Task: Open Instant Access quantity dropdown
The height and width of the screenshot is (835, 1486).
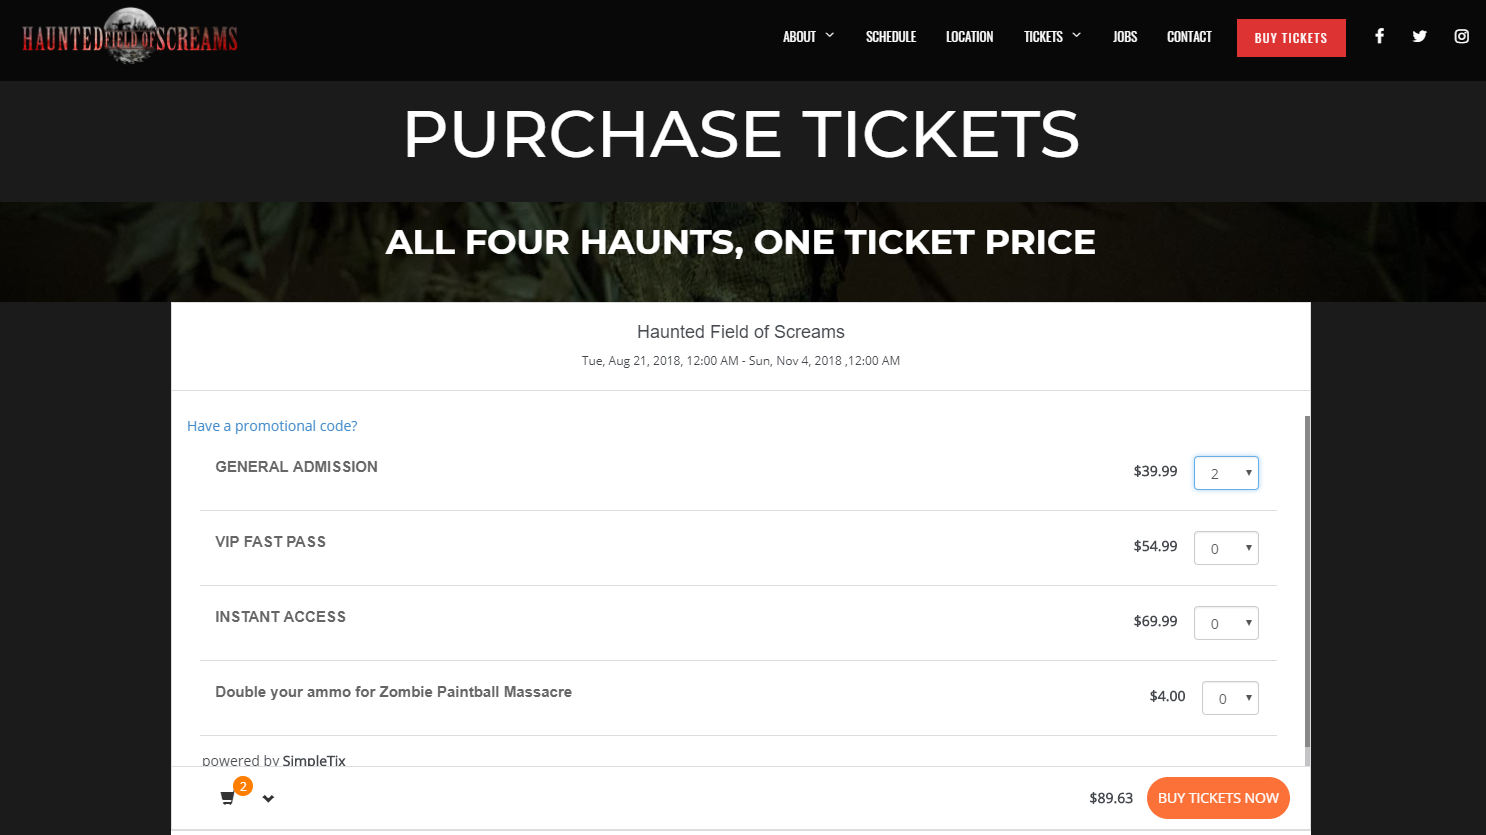Action: (1226, 623)
